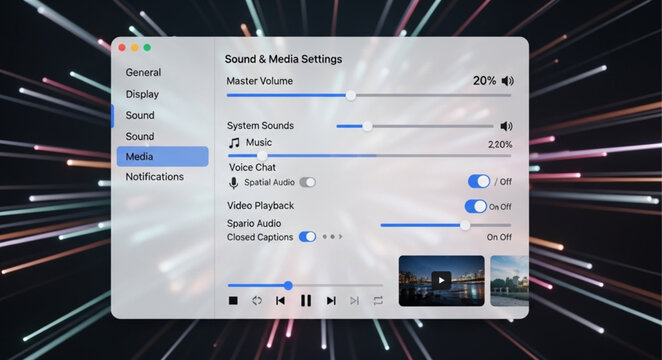The width and height of the screenshot is (662, 360).
Task: Click the Sound & Media Settings heading
Action: coord(283,59)
